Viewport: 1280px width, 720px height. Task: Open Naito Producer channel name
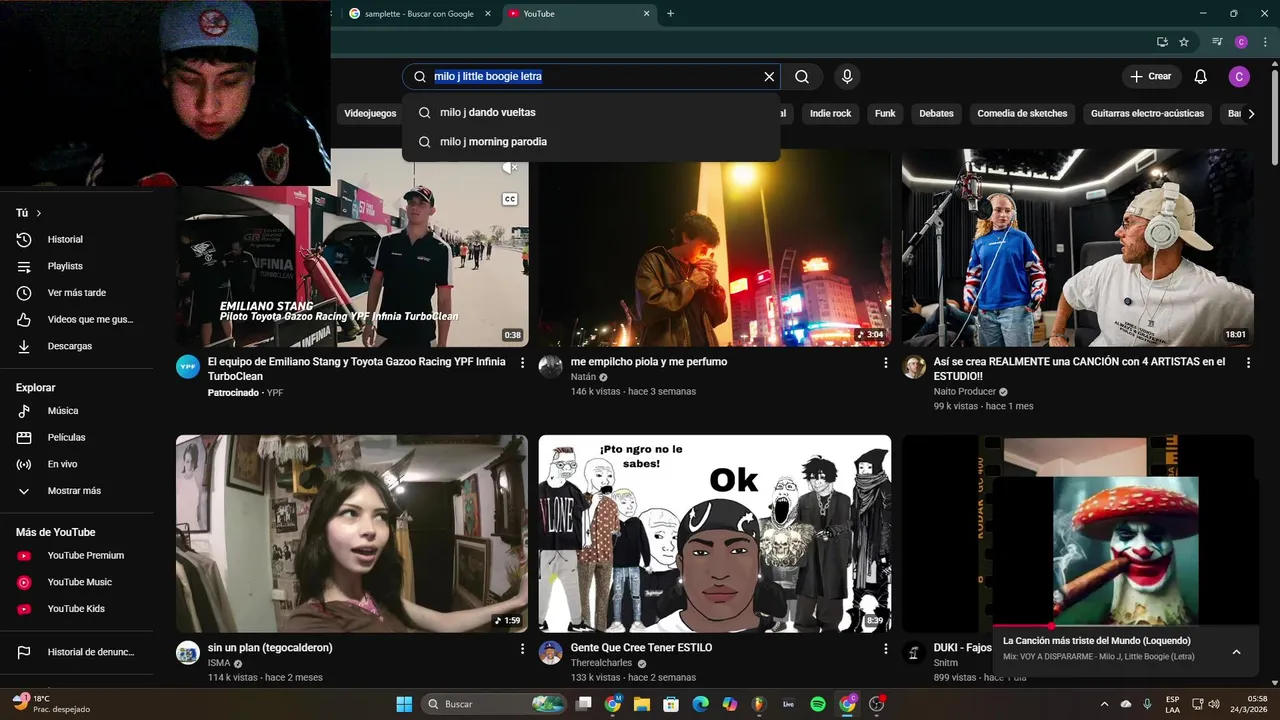tap(965, 391)
